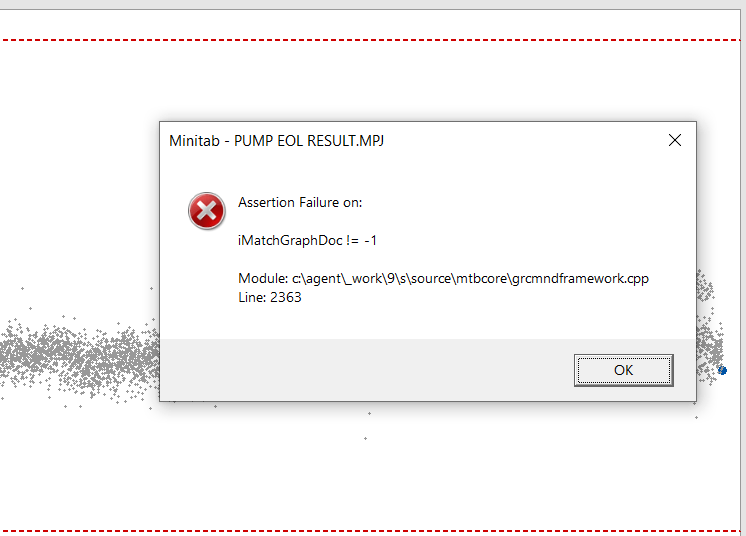This screenshot has width=746, height=536.
Task: Select the upper red dashed limit line
Action: [x=371, y=40]
